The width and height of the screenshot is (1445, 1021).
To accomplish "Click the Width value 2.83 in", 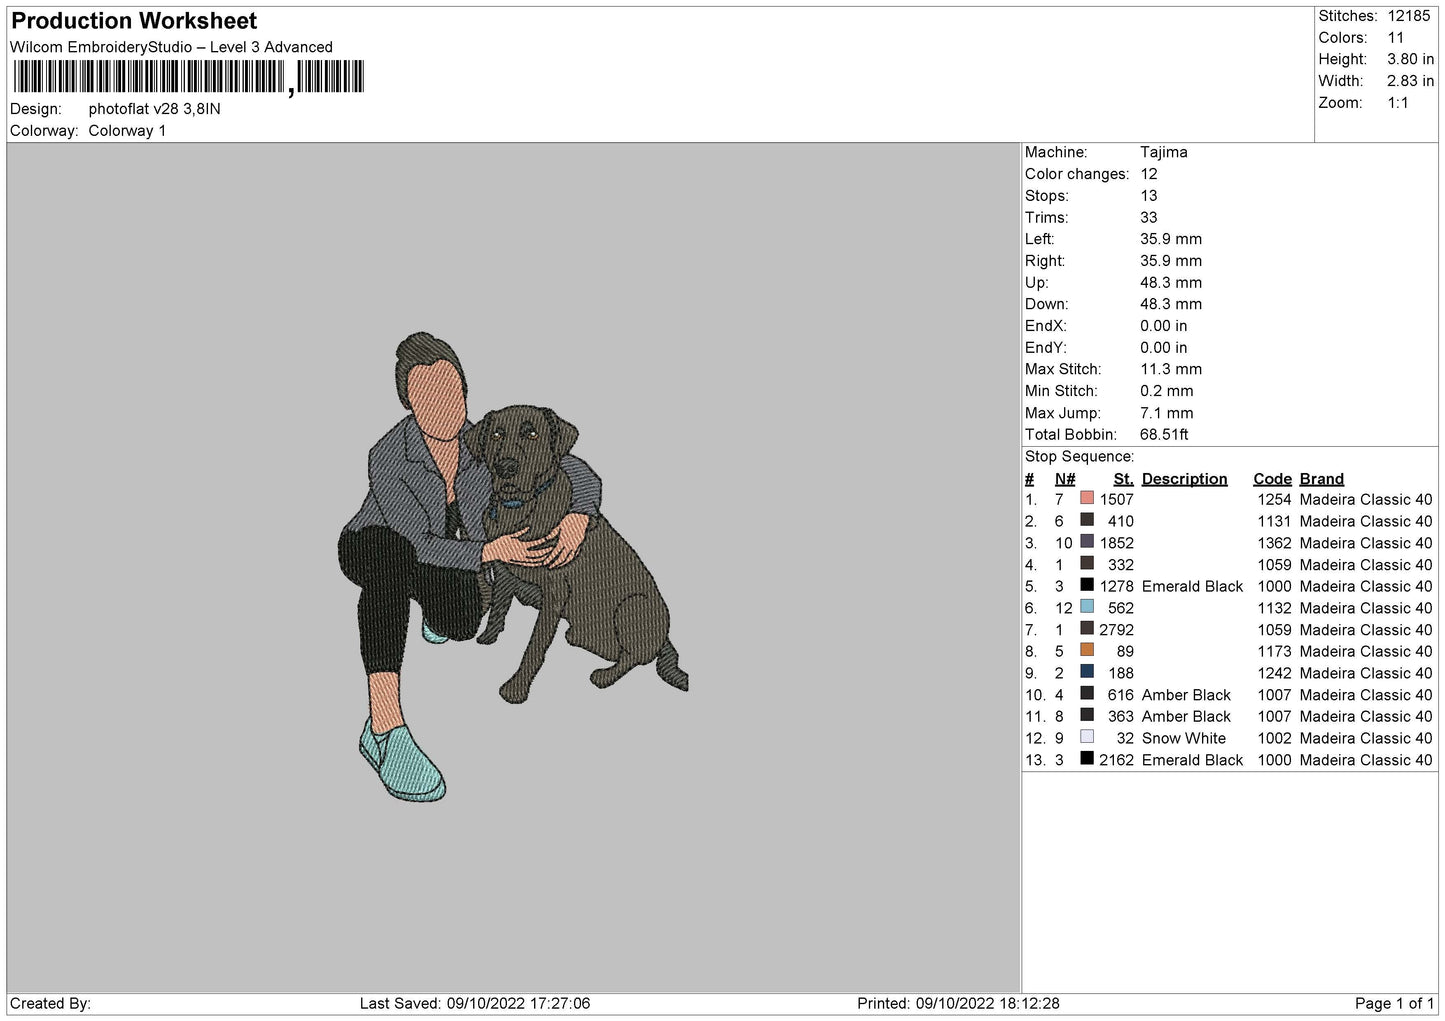I will [1410, 81].
